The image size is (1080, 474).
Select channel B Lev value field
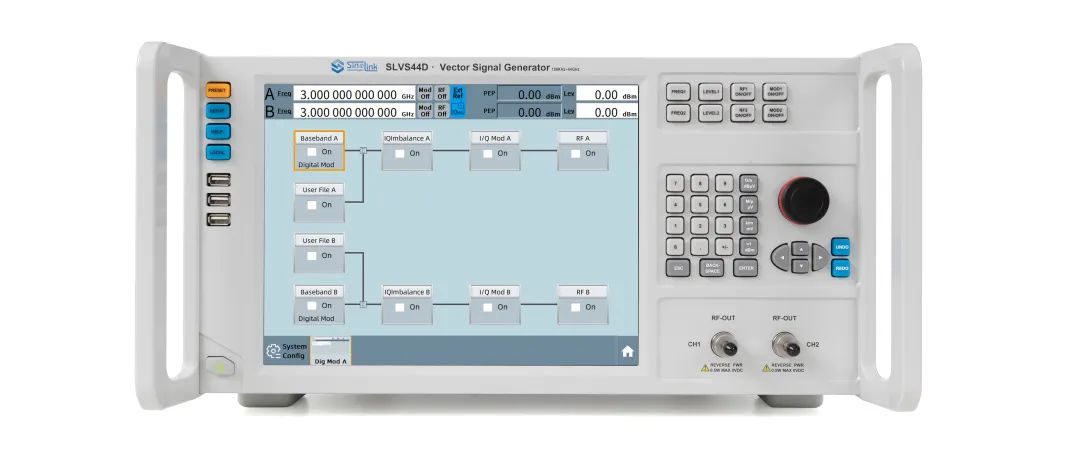click(607, 112)
